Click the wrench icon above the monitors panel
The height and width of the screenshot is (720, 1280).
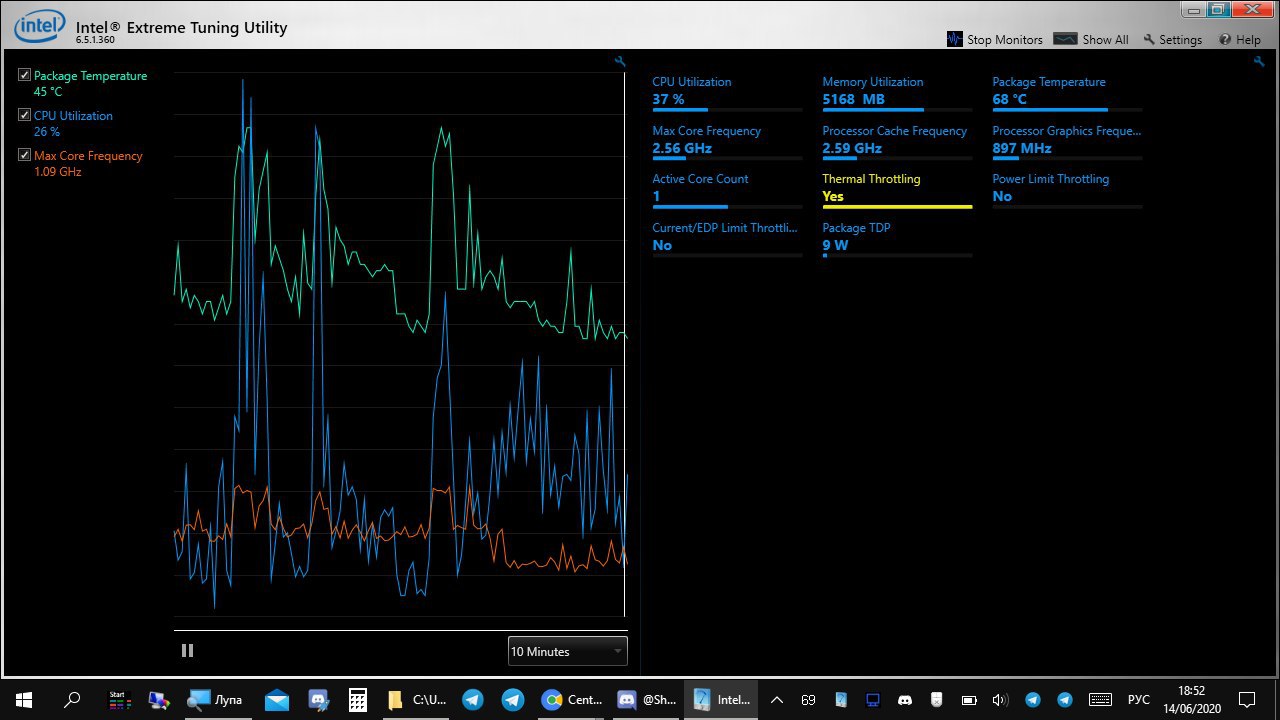[x=1259, y=62]
